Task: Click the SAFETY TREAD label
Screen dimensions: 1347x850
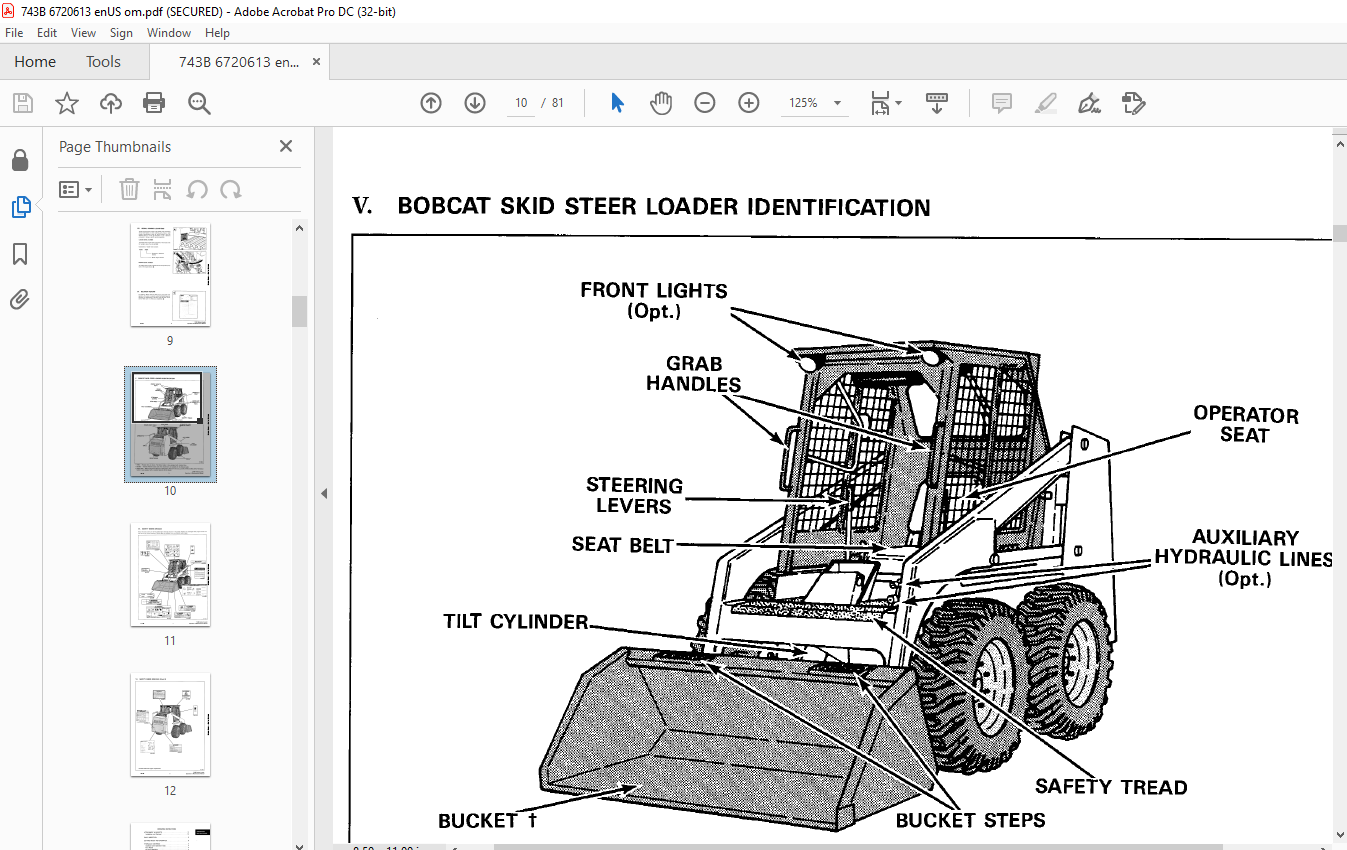Action: point(1111,787)
